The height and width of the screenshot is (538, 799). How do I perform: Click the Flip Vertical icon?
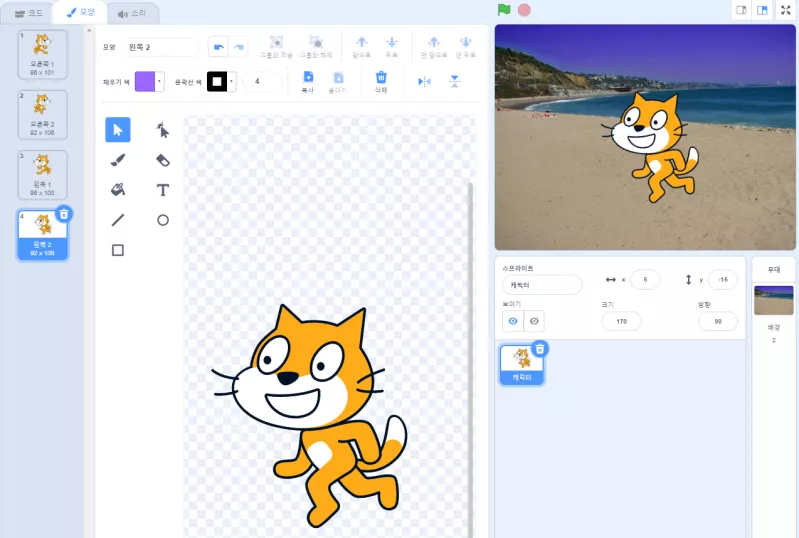click(x=455, y=82)
